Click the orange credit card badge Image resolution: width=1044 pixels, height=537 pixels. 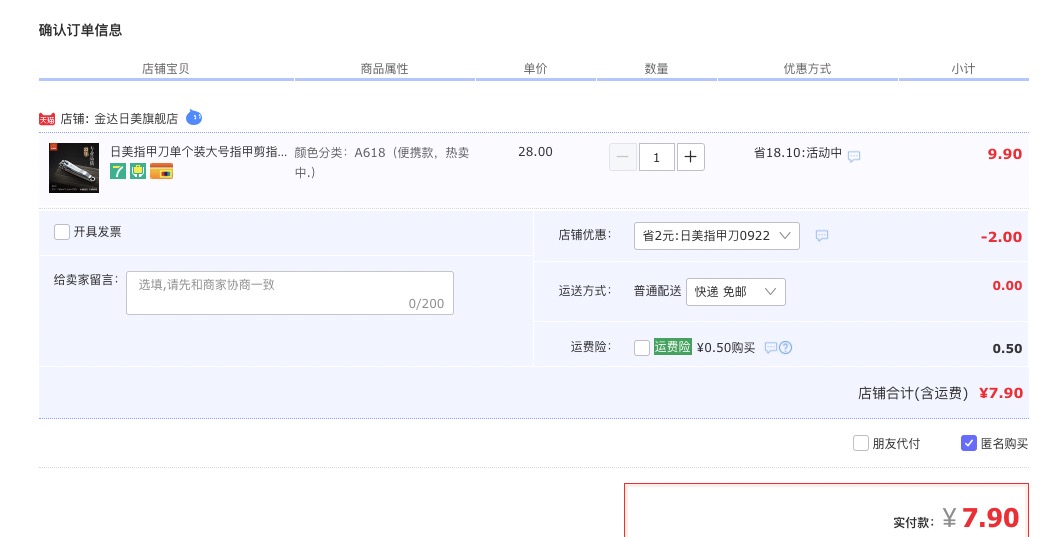pos(161,171)
